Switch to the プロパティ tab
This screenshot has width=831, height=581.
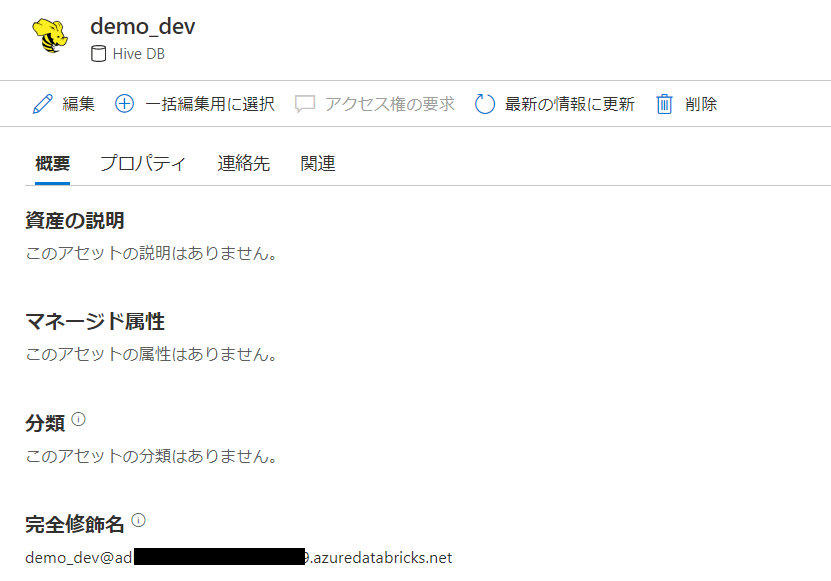click(x=143, y=163)
